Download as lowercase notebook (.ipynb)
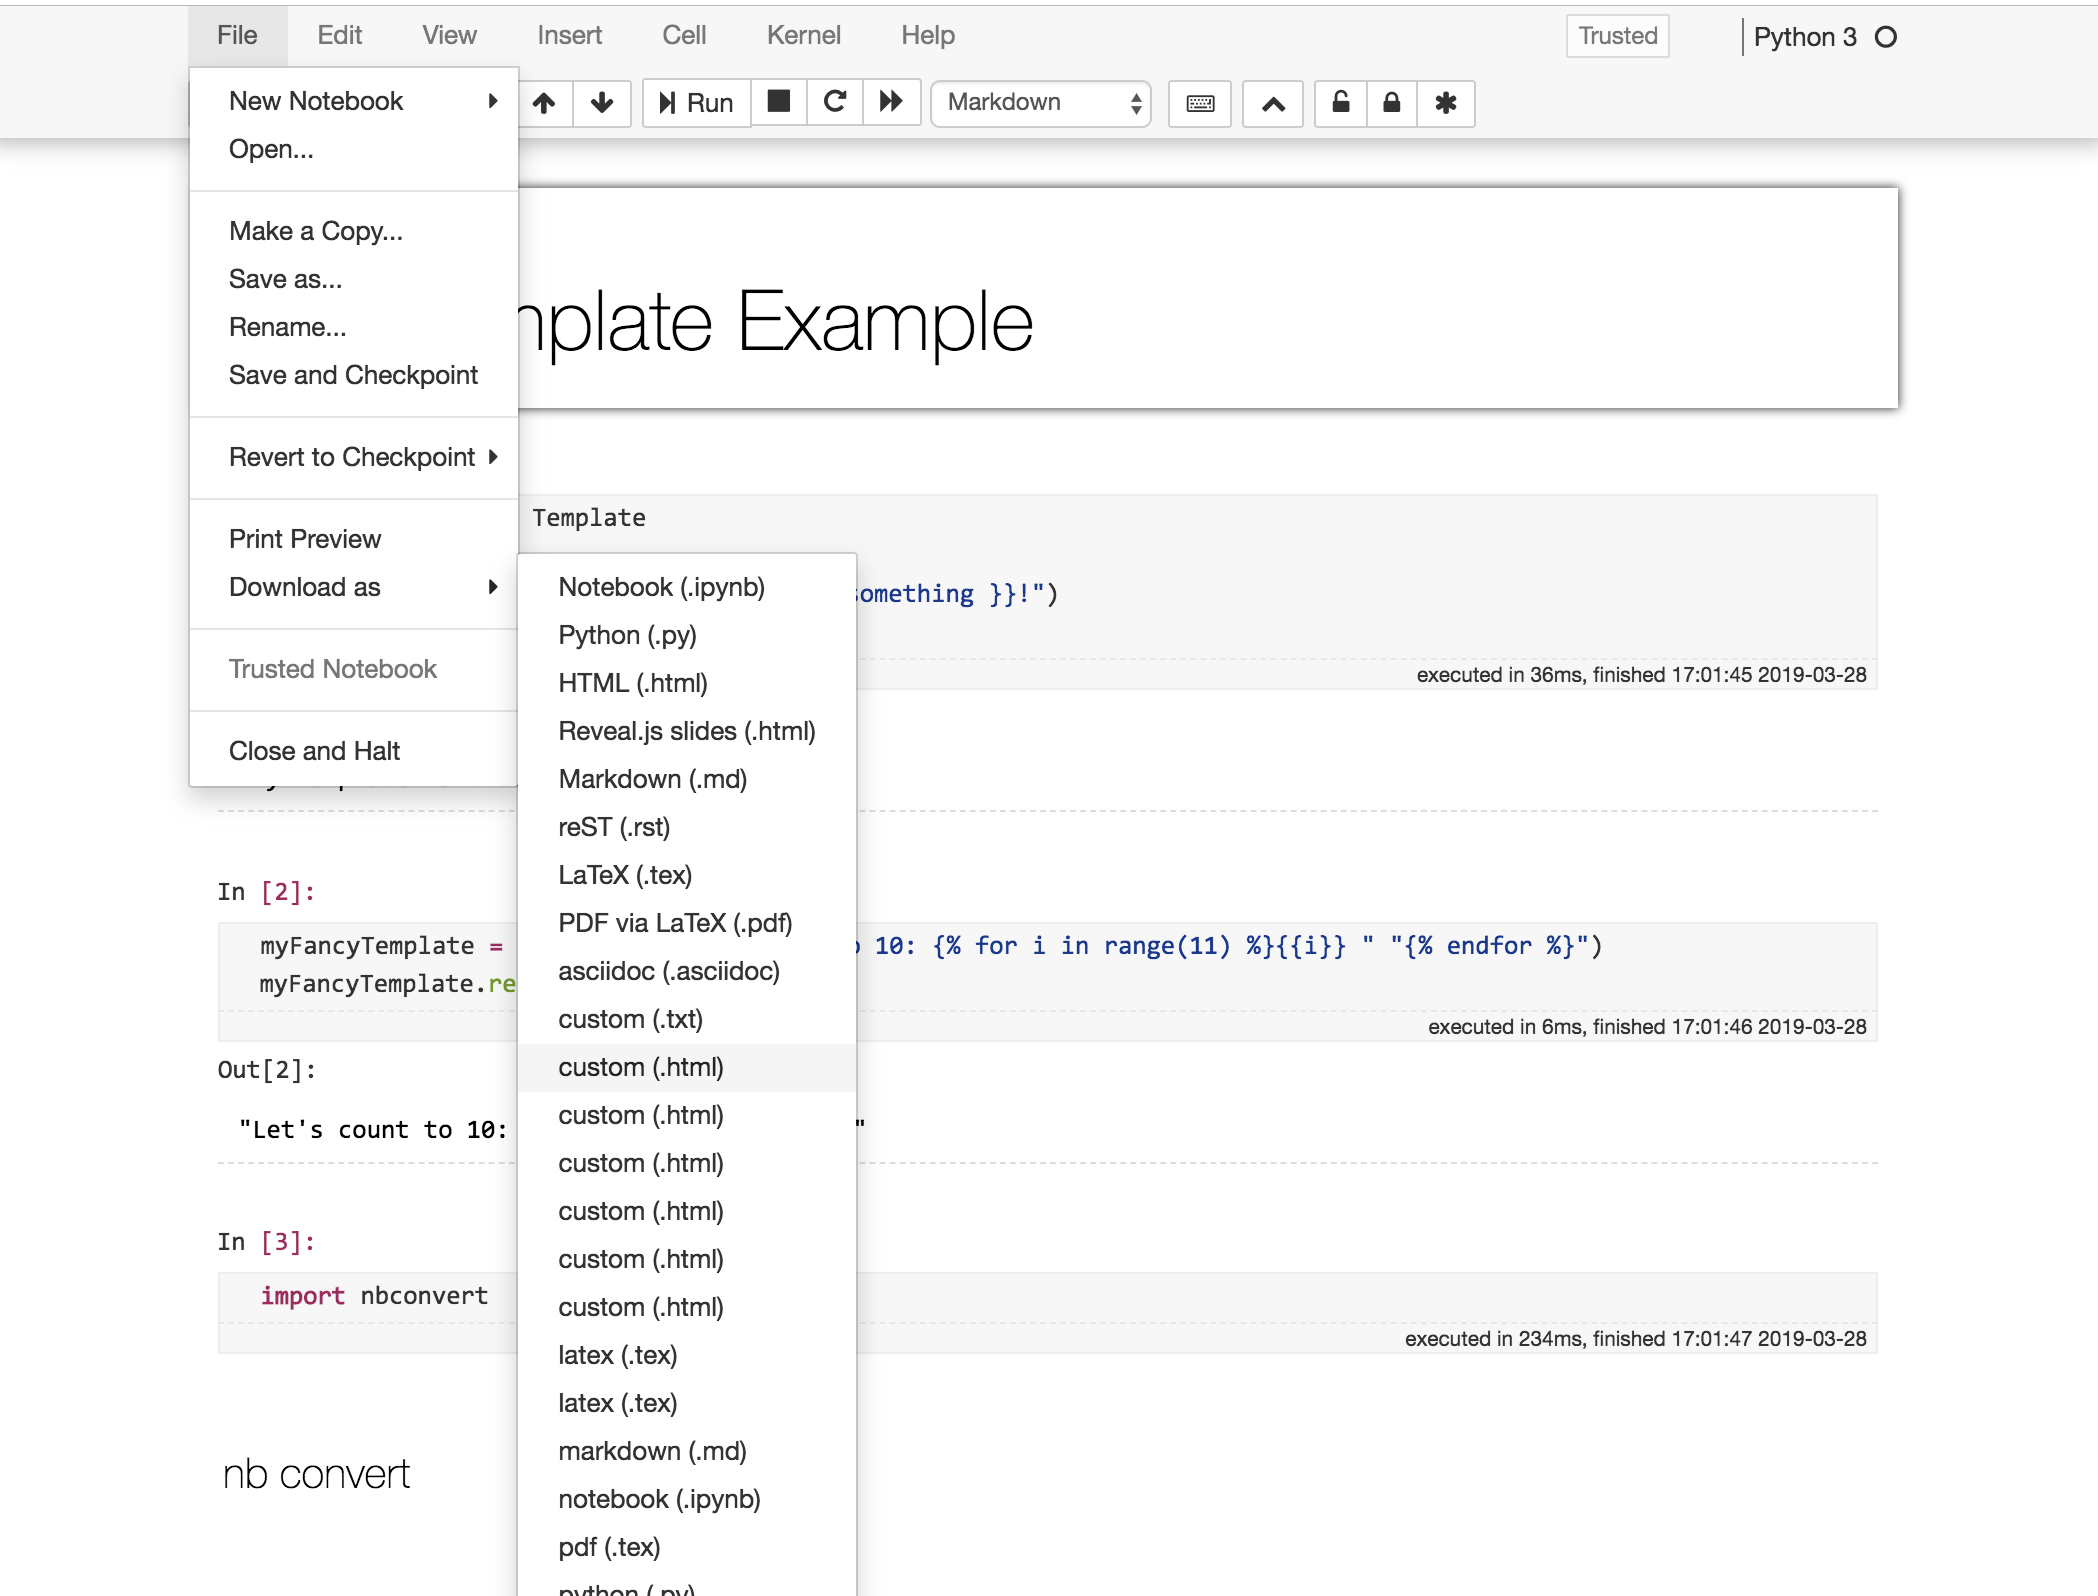The image size is (2098, 1596). pos(687,1499)
